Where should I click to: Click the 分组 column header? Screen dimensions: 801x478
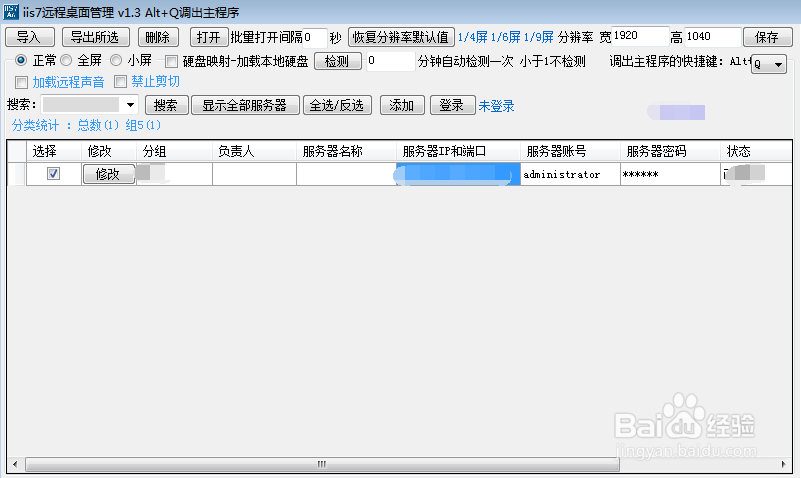point(174,151)
